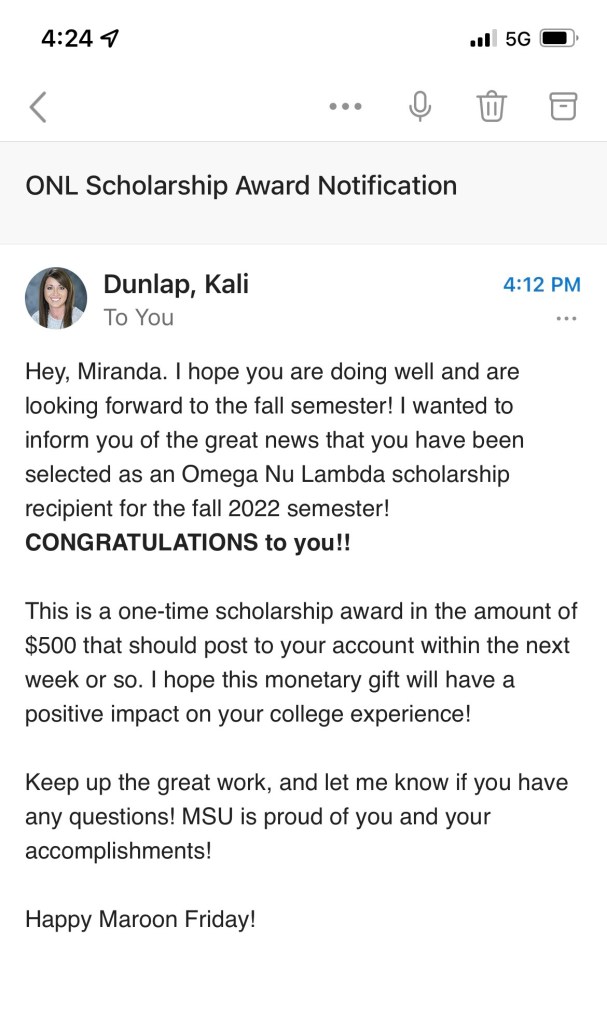This screenshot has height=1024, width=607.
Task: Tap the 5G network indicator
Action: 518,39
